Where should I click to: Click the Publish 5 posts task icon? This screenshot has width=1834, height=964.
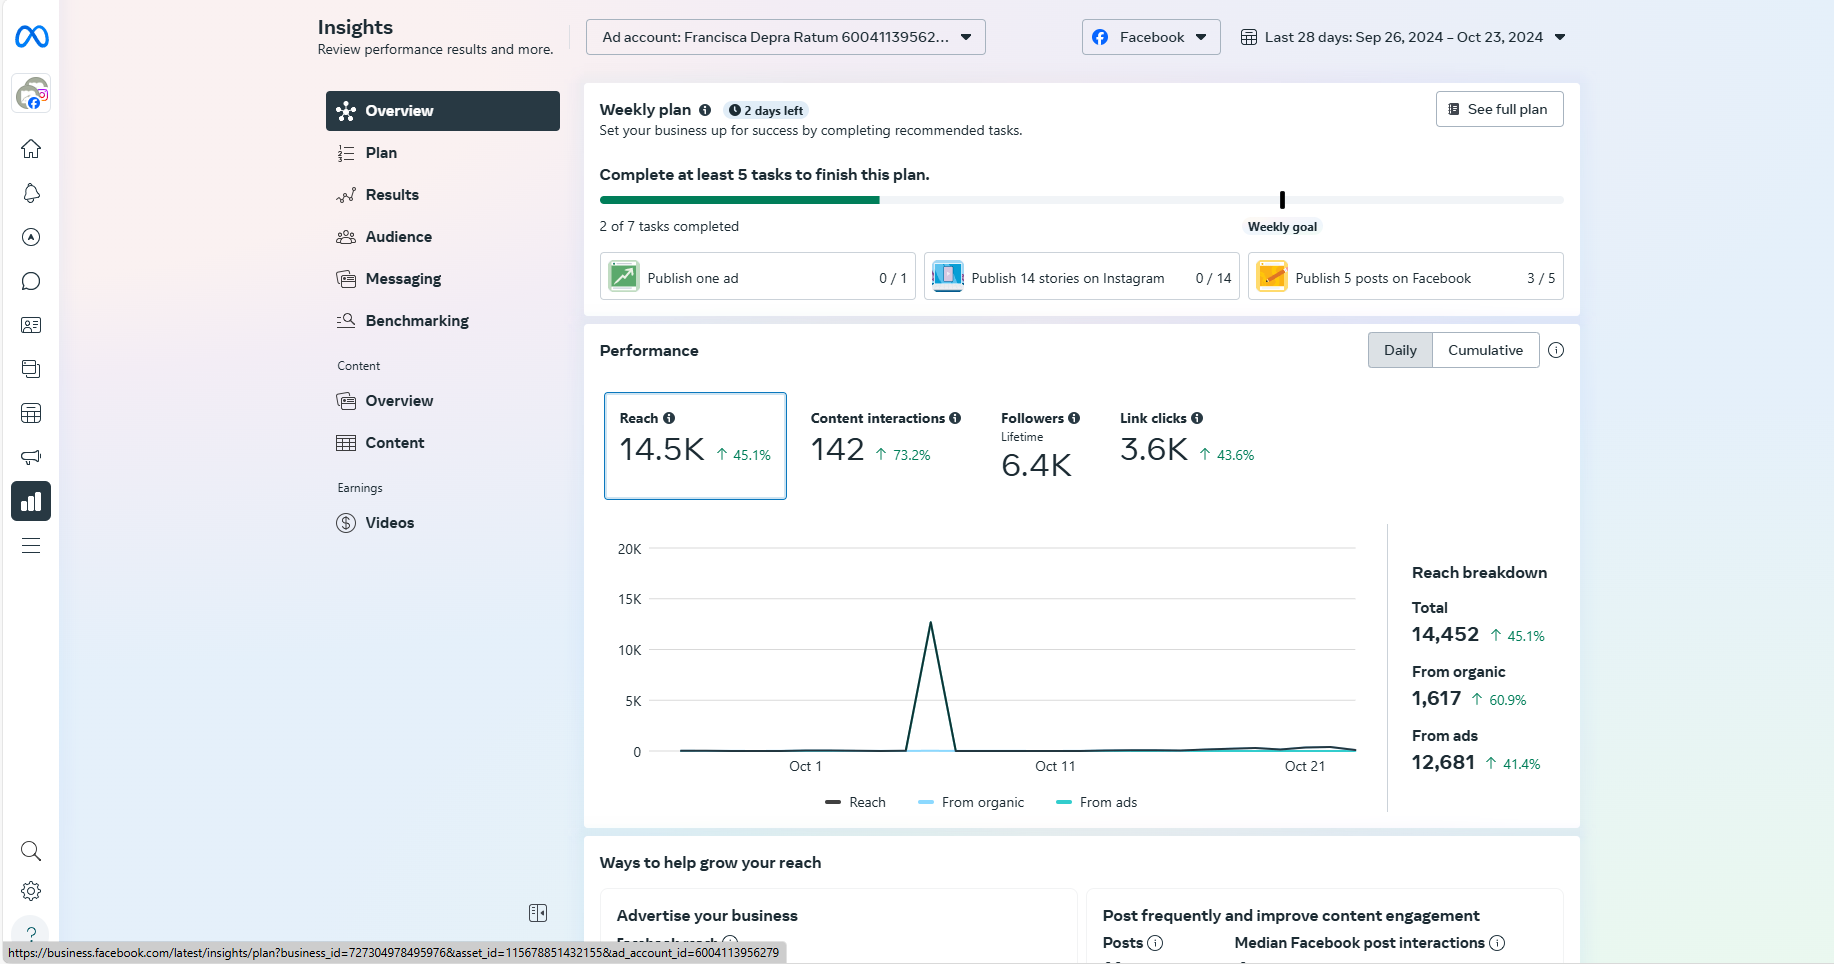click(x=1272, y=276)
